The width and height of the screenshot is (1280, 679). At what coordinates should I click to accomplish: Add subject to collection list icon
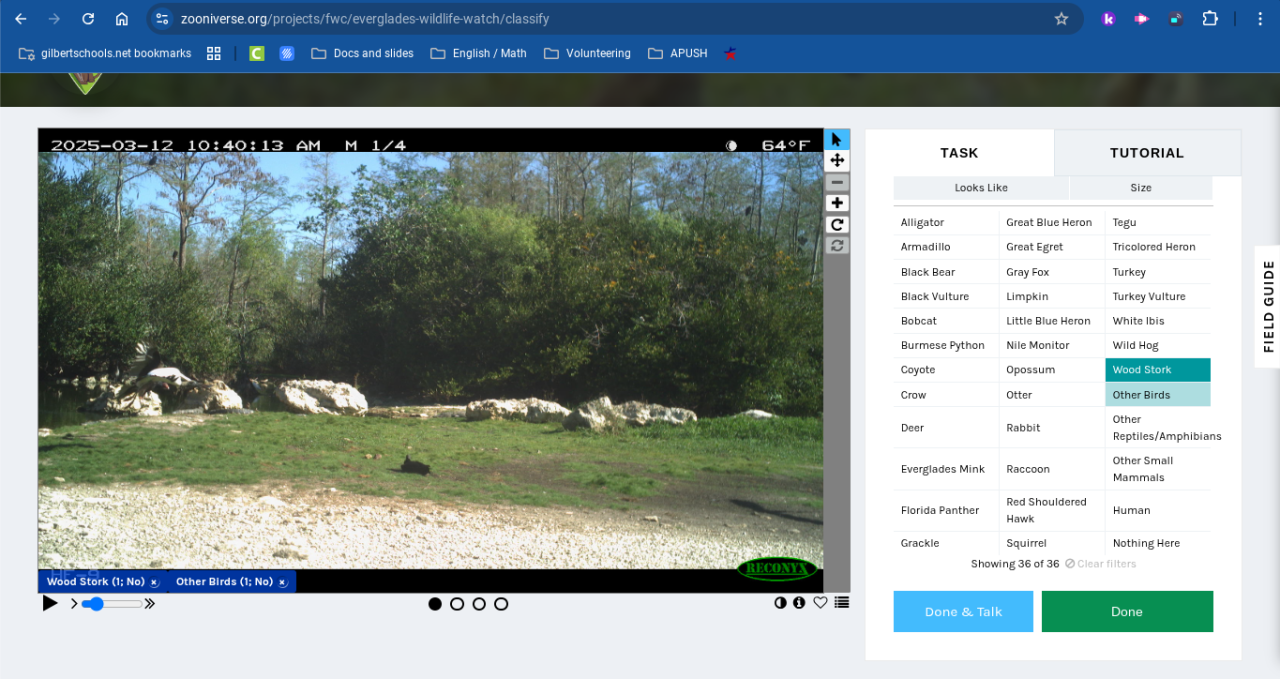842,602
